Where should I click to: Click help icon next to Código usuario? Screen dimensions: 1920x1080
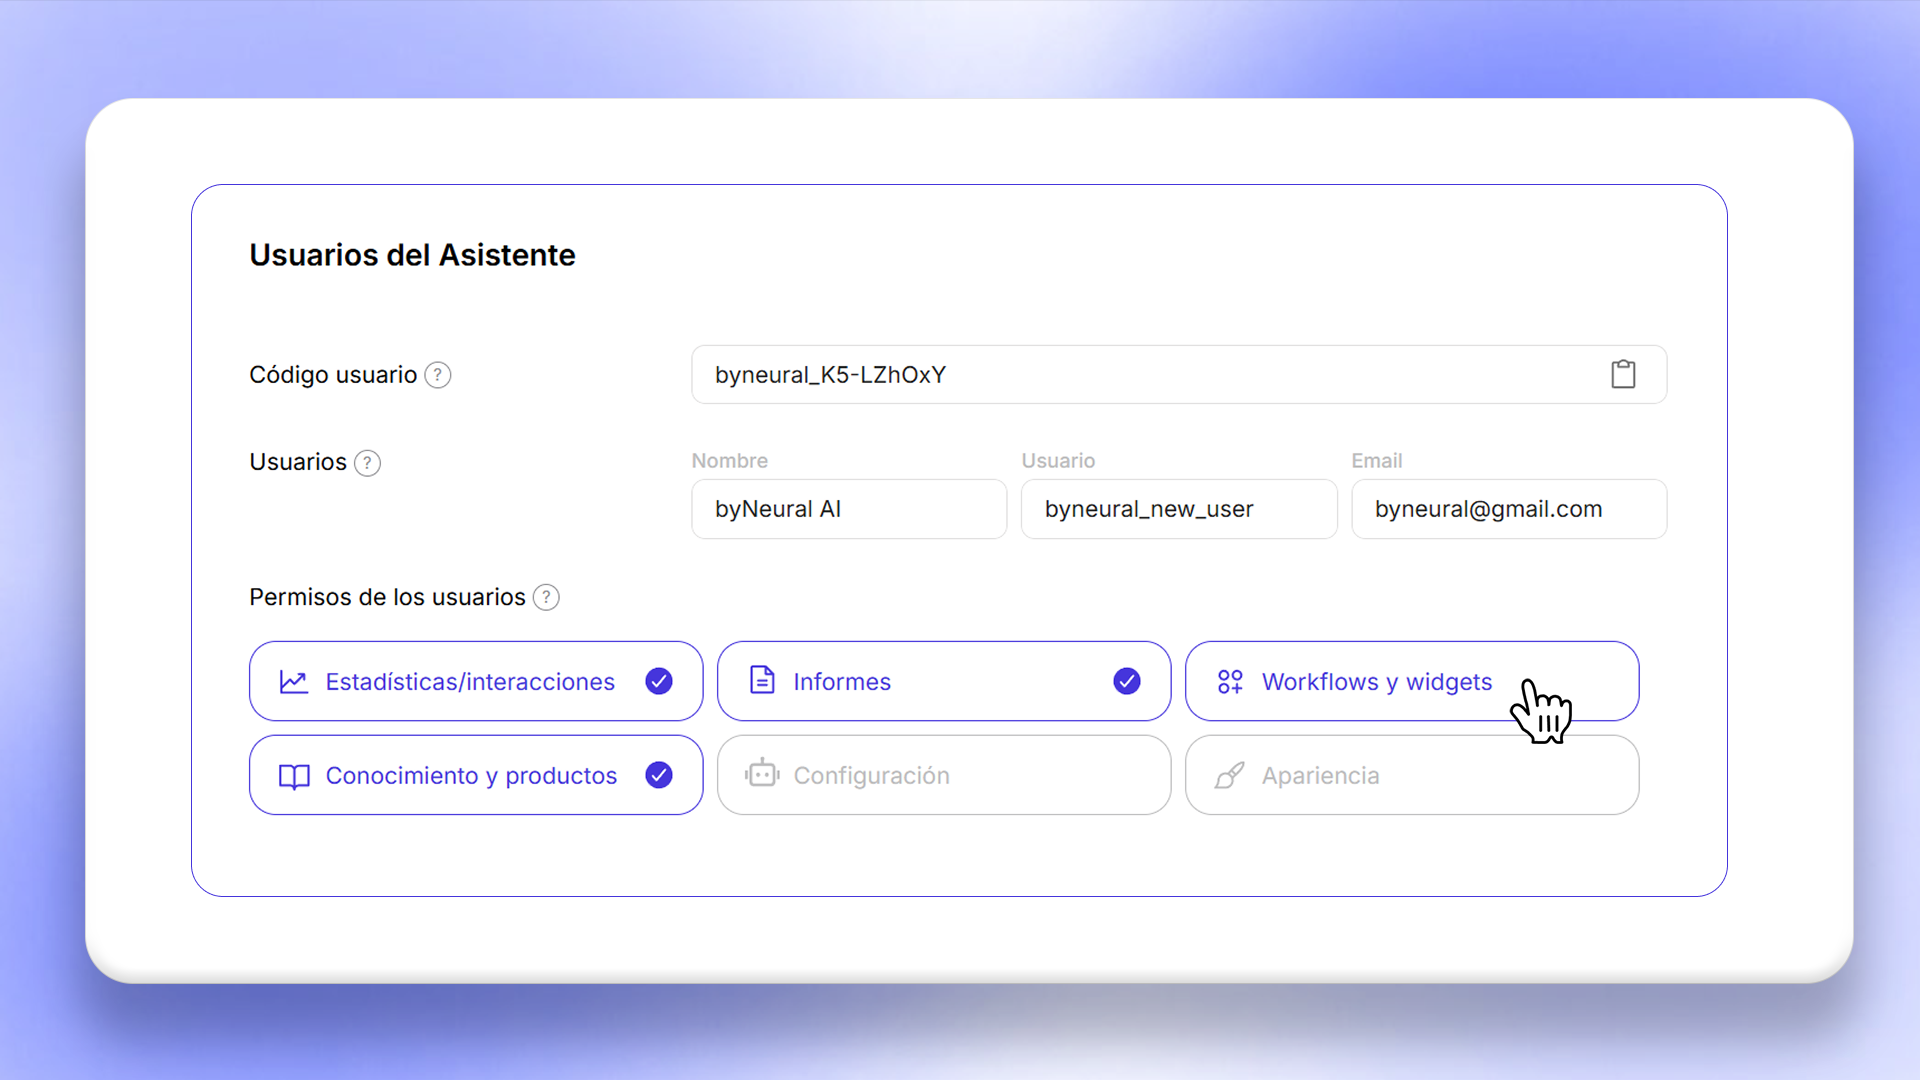pos(438,375)
